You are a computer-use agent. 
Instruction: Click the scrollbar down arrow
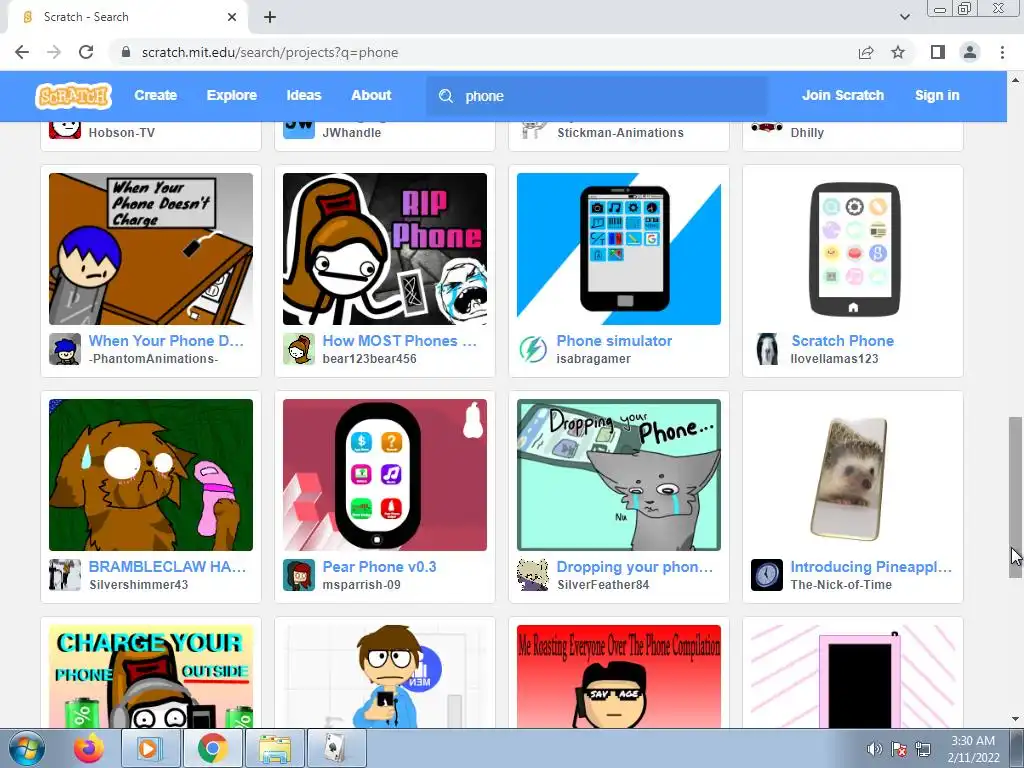(1015, 719)
